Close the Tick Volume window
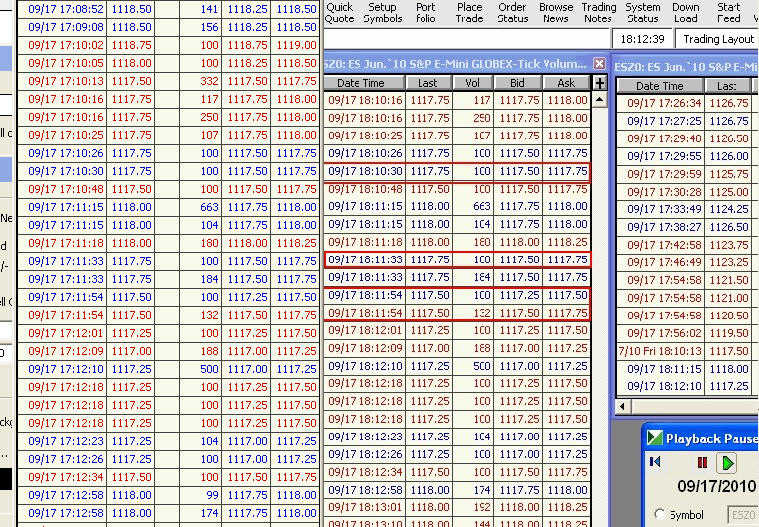Image resolution: width=759 pixels, height=527 pixels. pos(599,63)
